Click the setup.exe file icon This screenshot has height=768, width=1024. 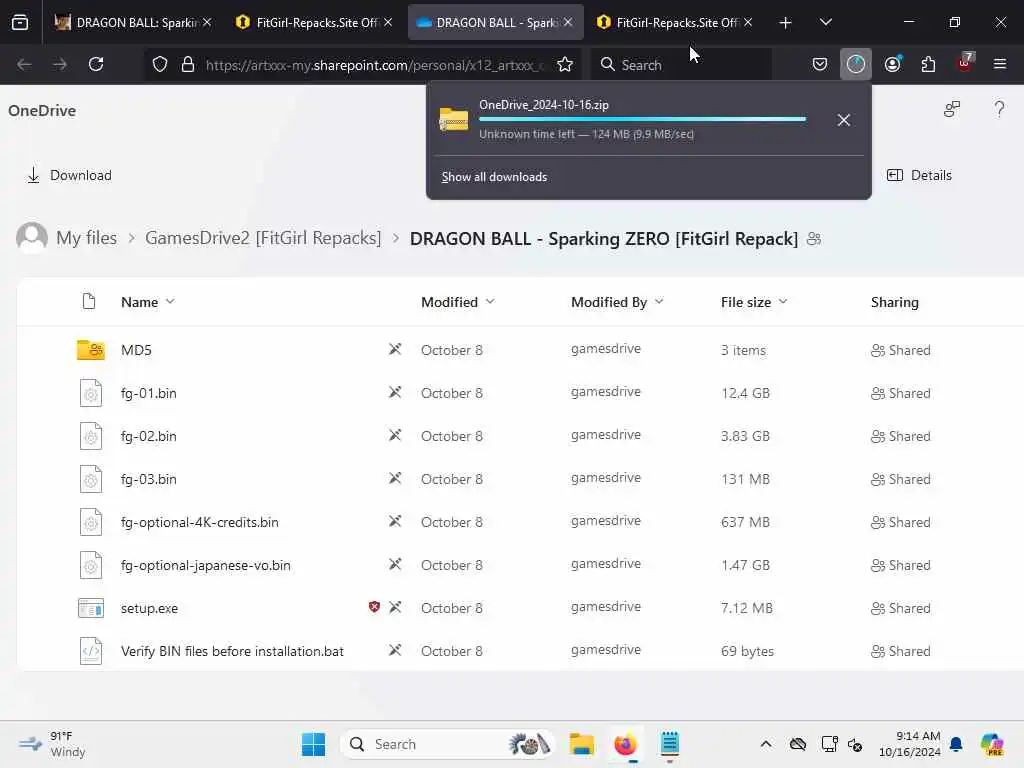(x=91, y=608)
